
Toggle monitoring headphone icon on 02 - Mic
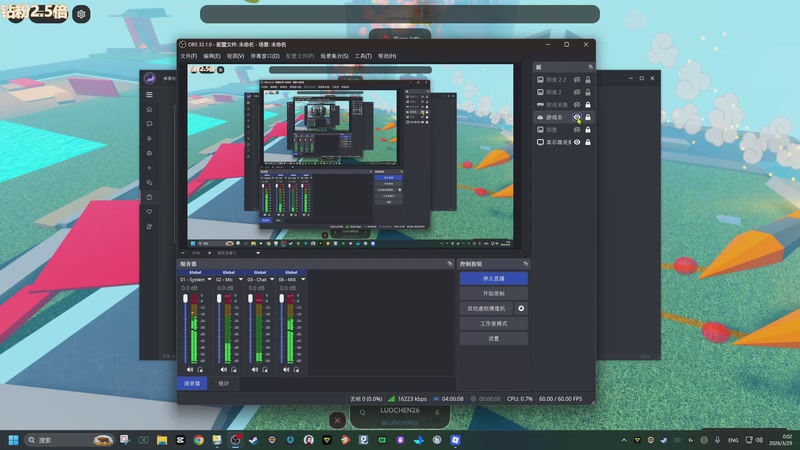pyautogui.click(x=234, y=369)
